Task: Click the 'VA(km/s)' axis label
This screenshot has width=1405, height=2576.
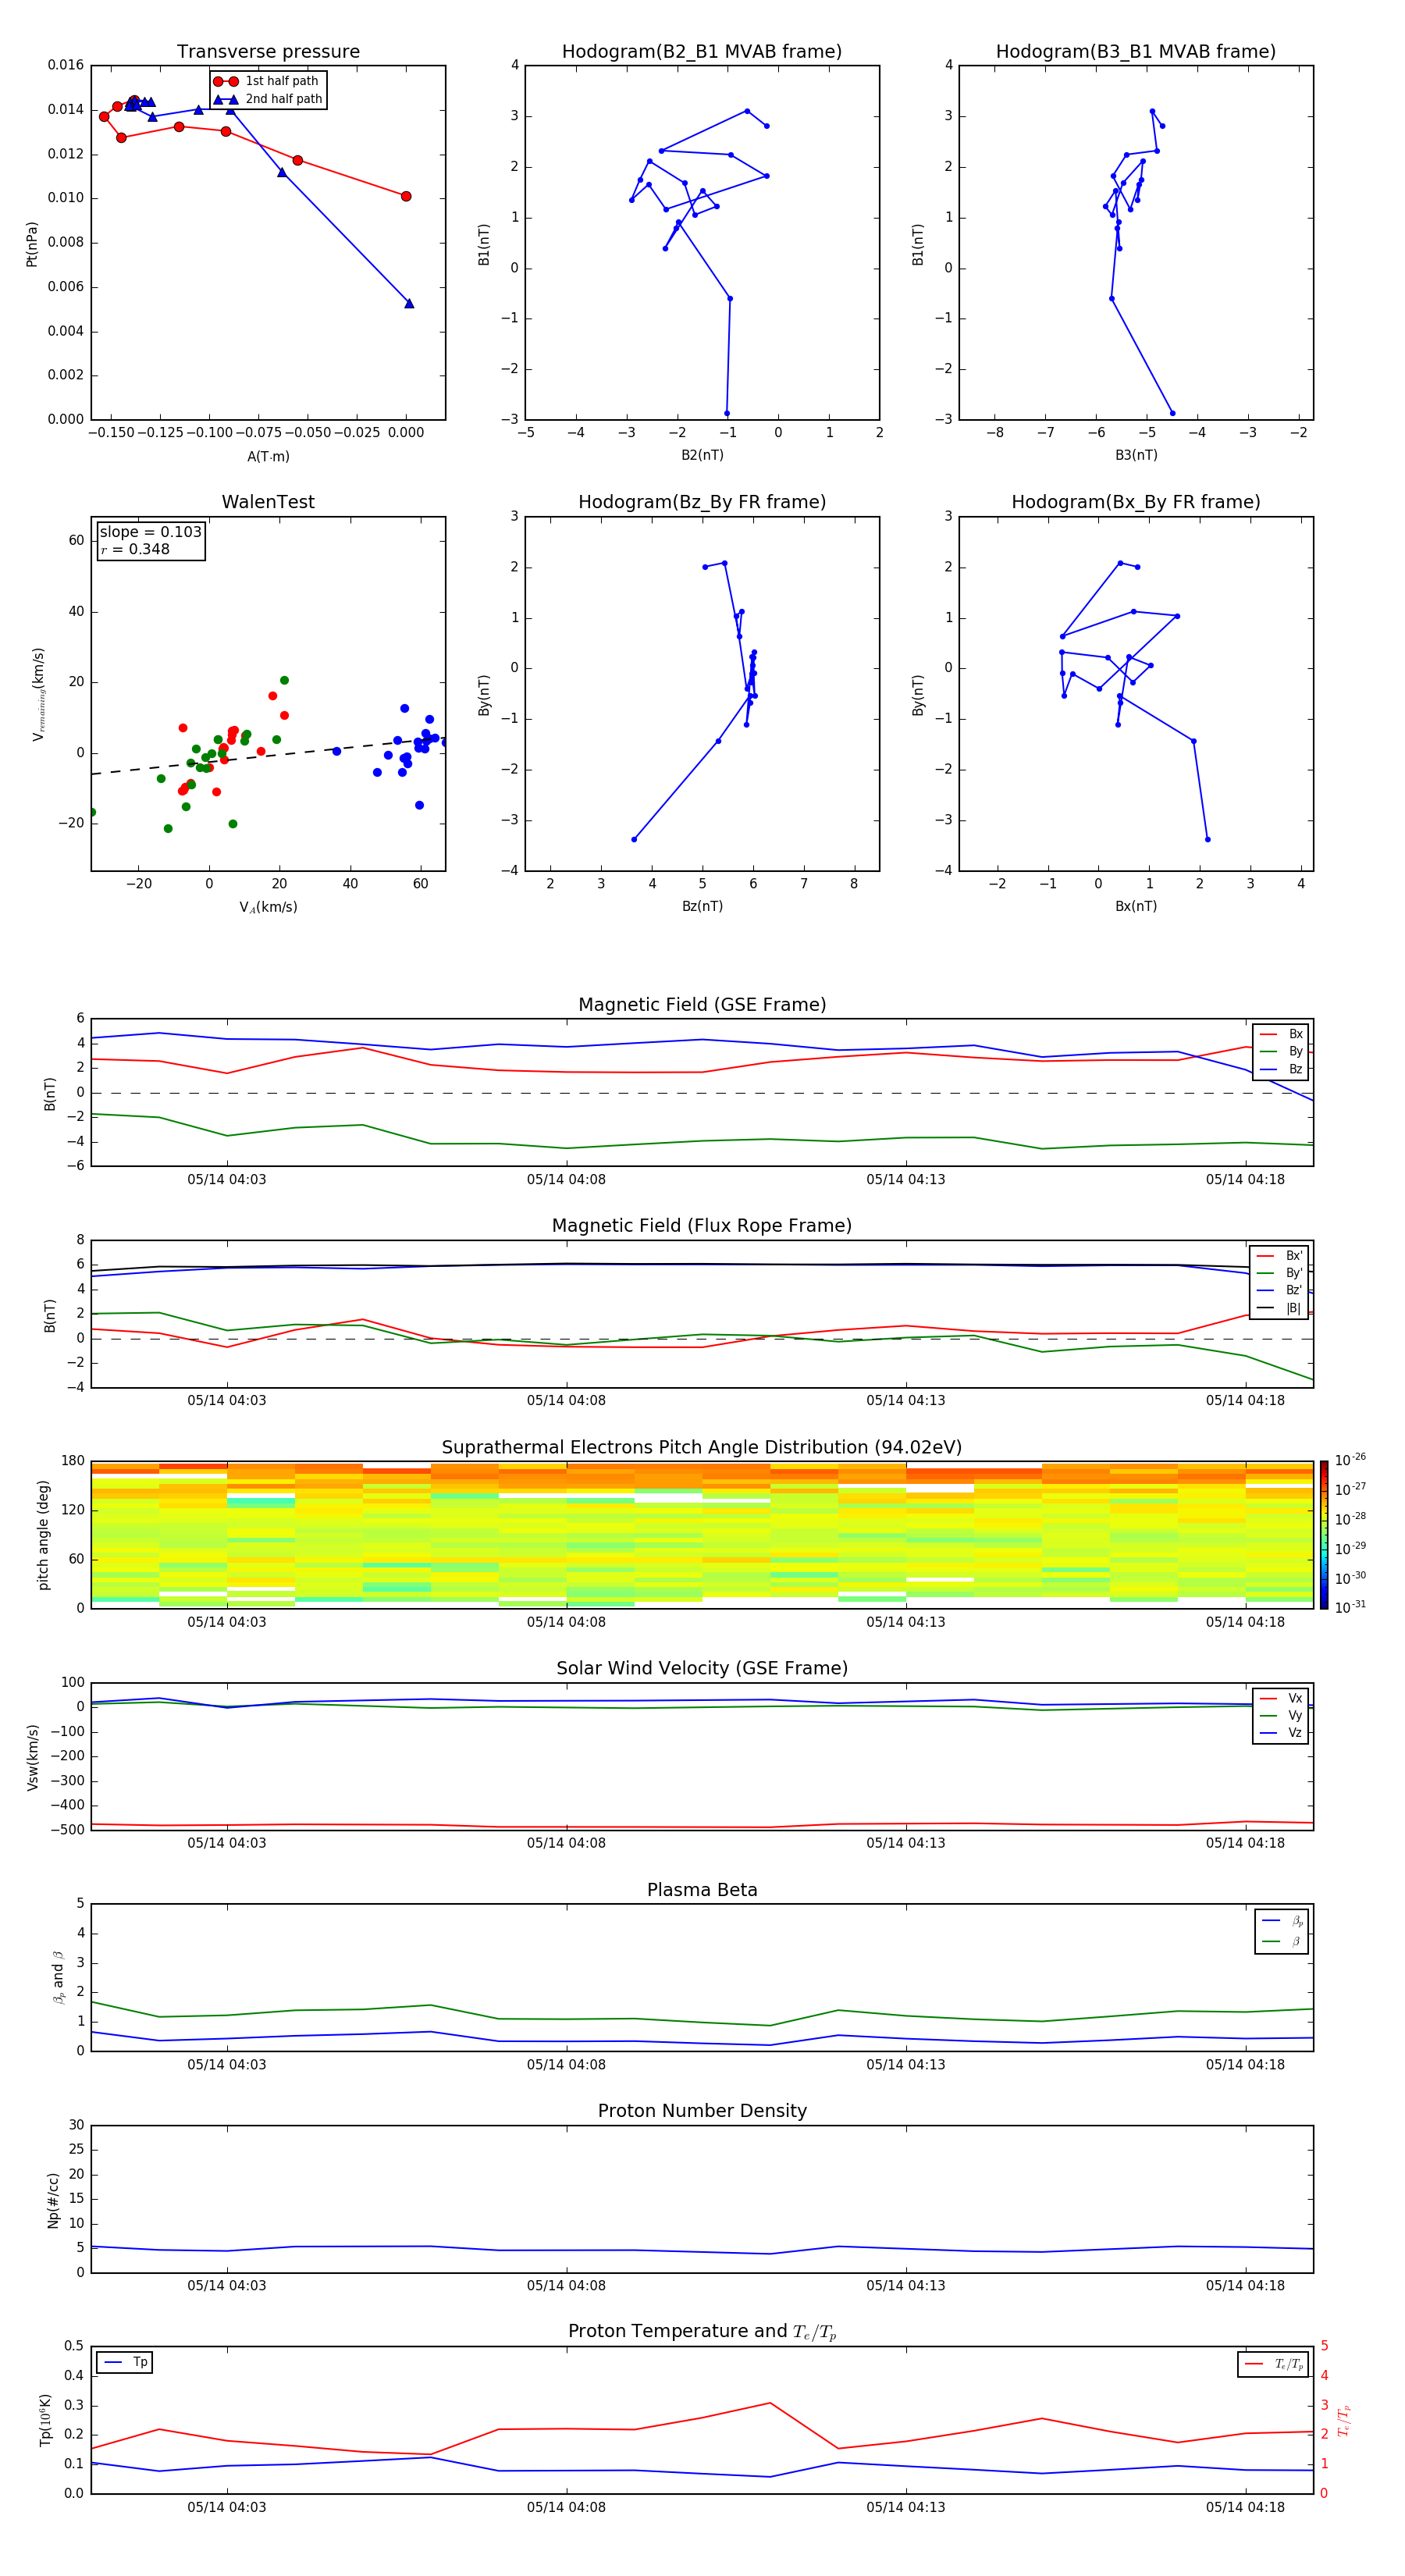Action: click(x=268, y=907)
